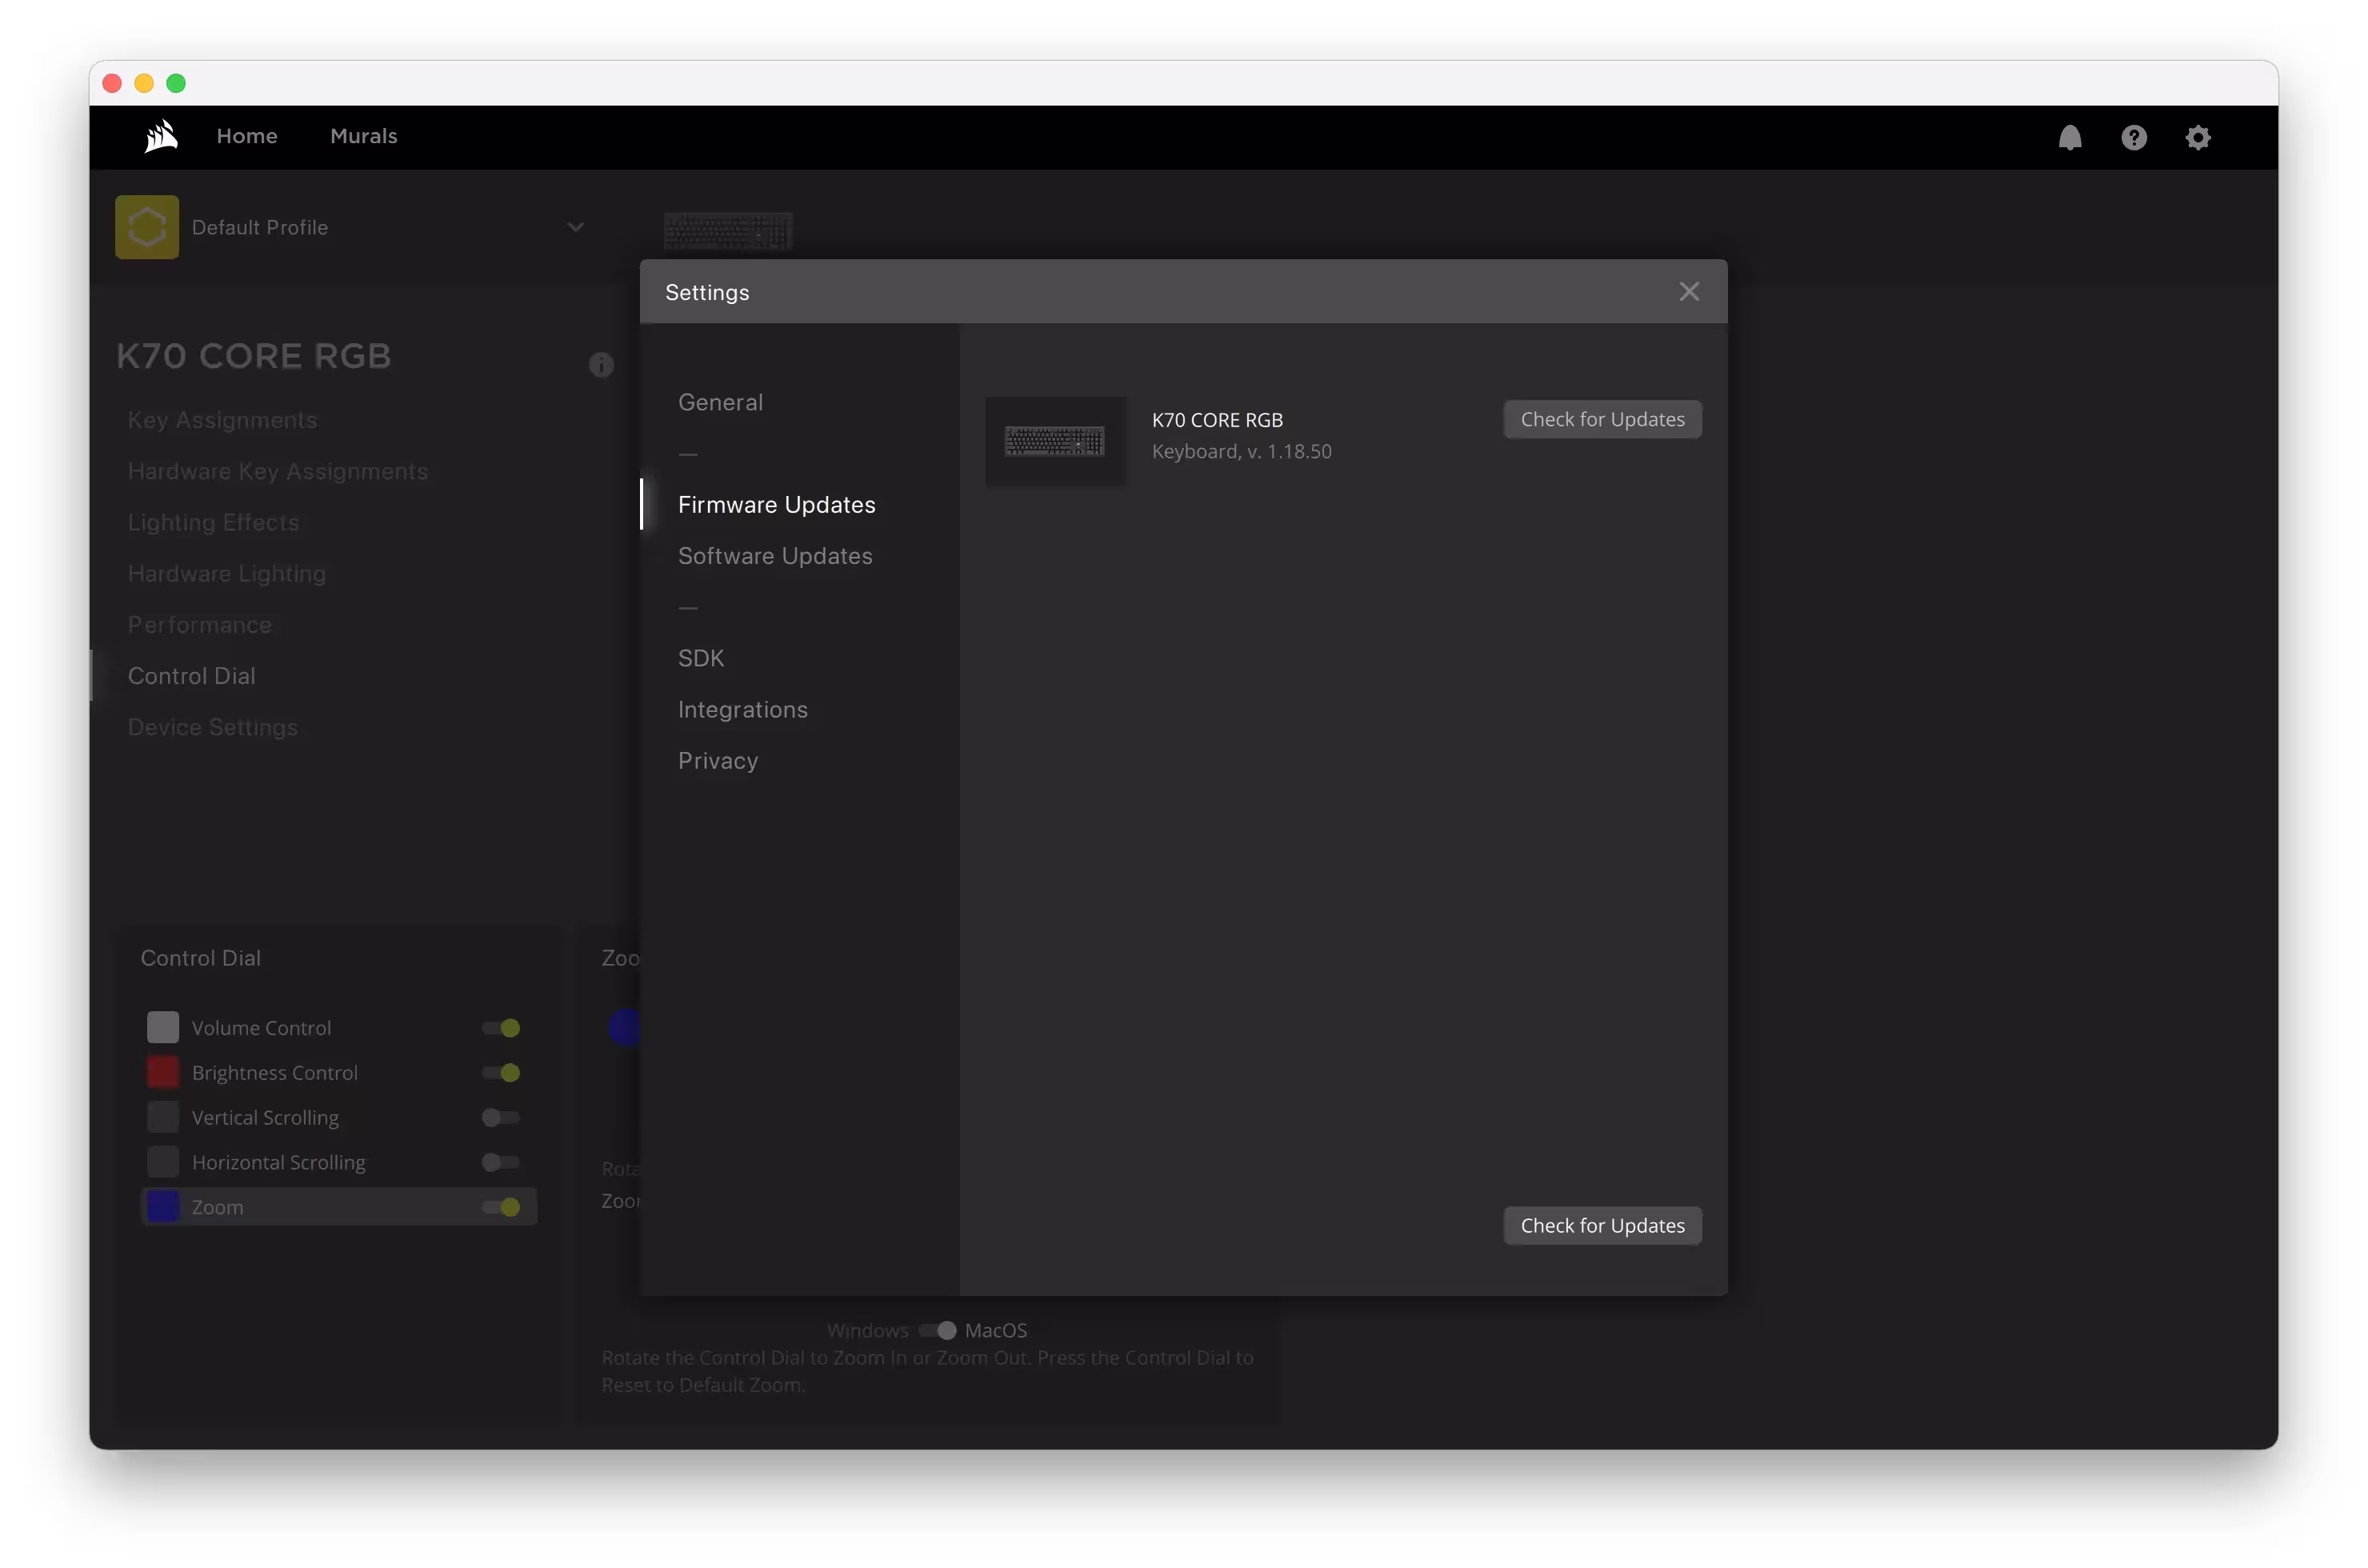Click the Default Profile hexagon icon
Viewport: 2368px width, 1568px height.
point(147,227)
